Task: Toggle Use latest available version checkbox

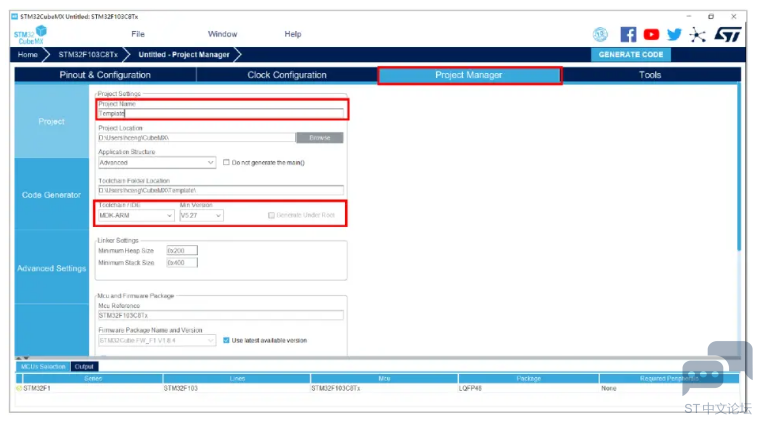Action: click(226, 341)
